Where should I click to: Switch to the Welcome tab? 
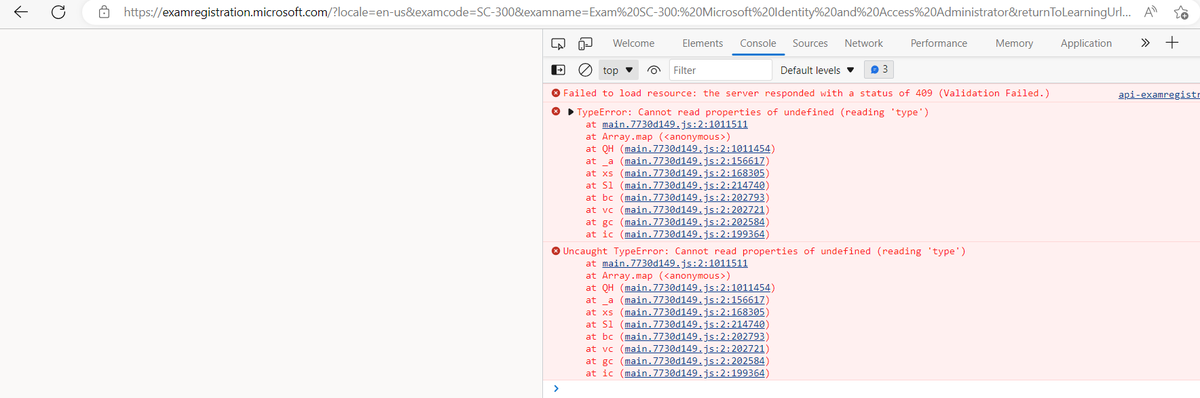(633, 43)
